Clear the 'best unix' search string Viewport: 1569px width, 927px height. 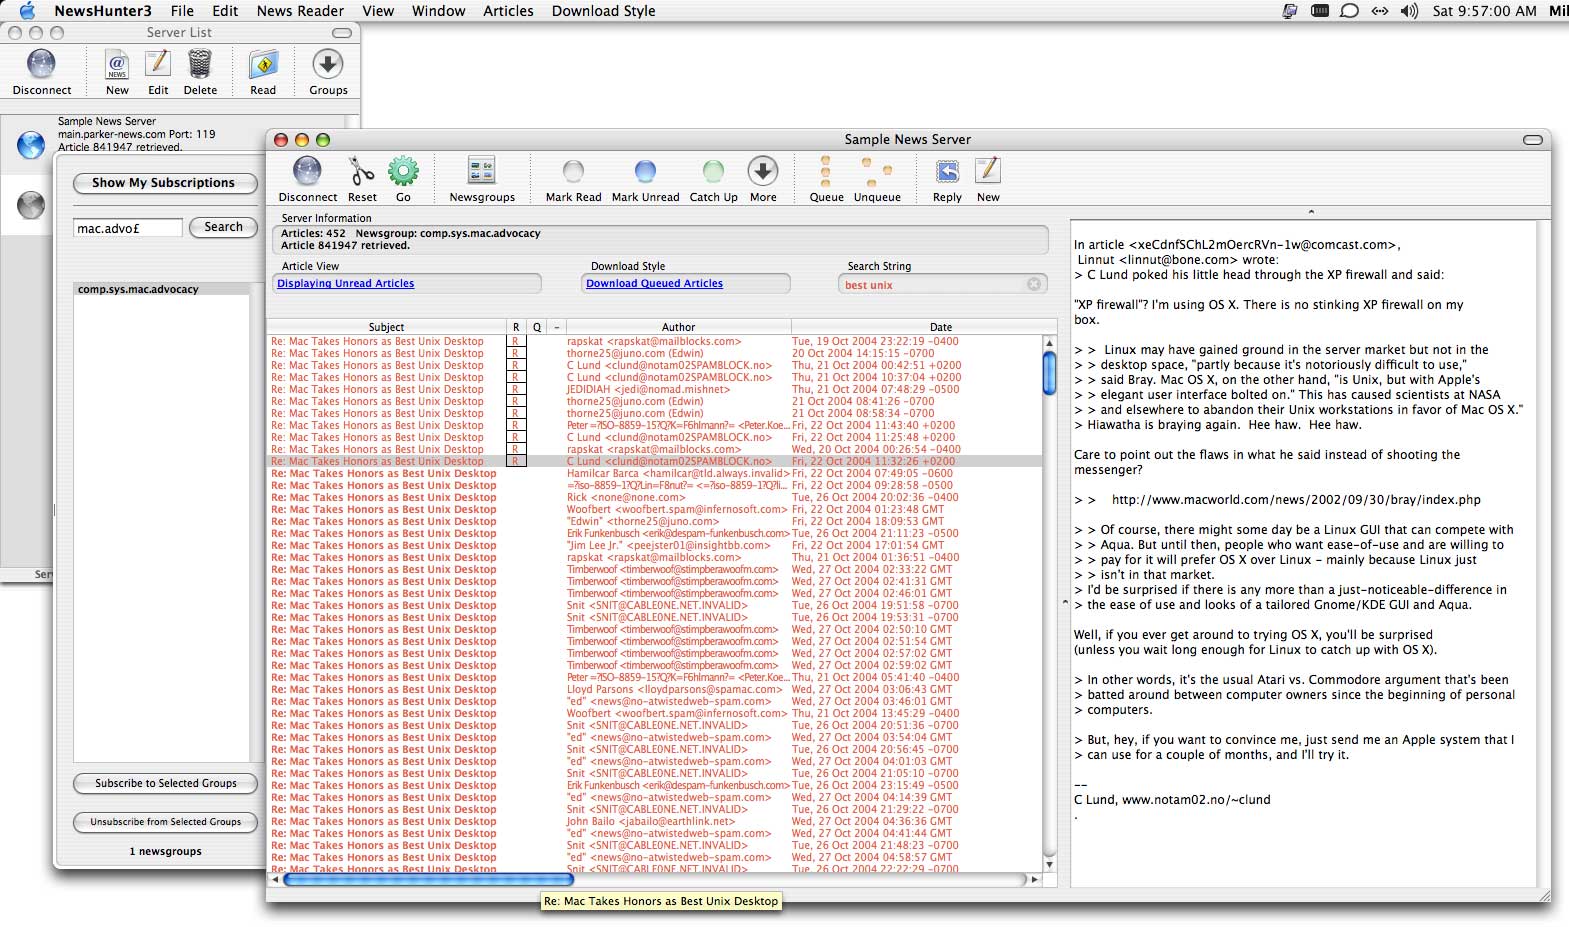[1034, 284]
